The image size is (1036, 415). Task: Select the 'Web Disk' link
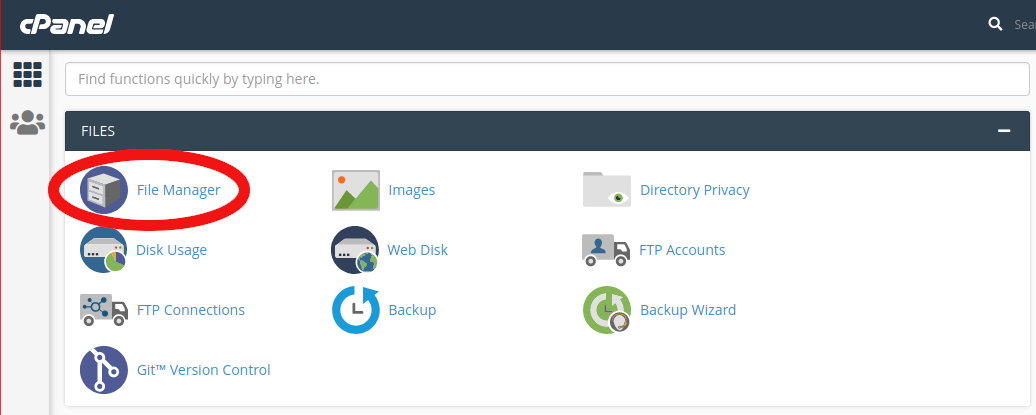[x=418, y=250]
